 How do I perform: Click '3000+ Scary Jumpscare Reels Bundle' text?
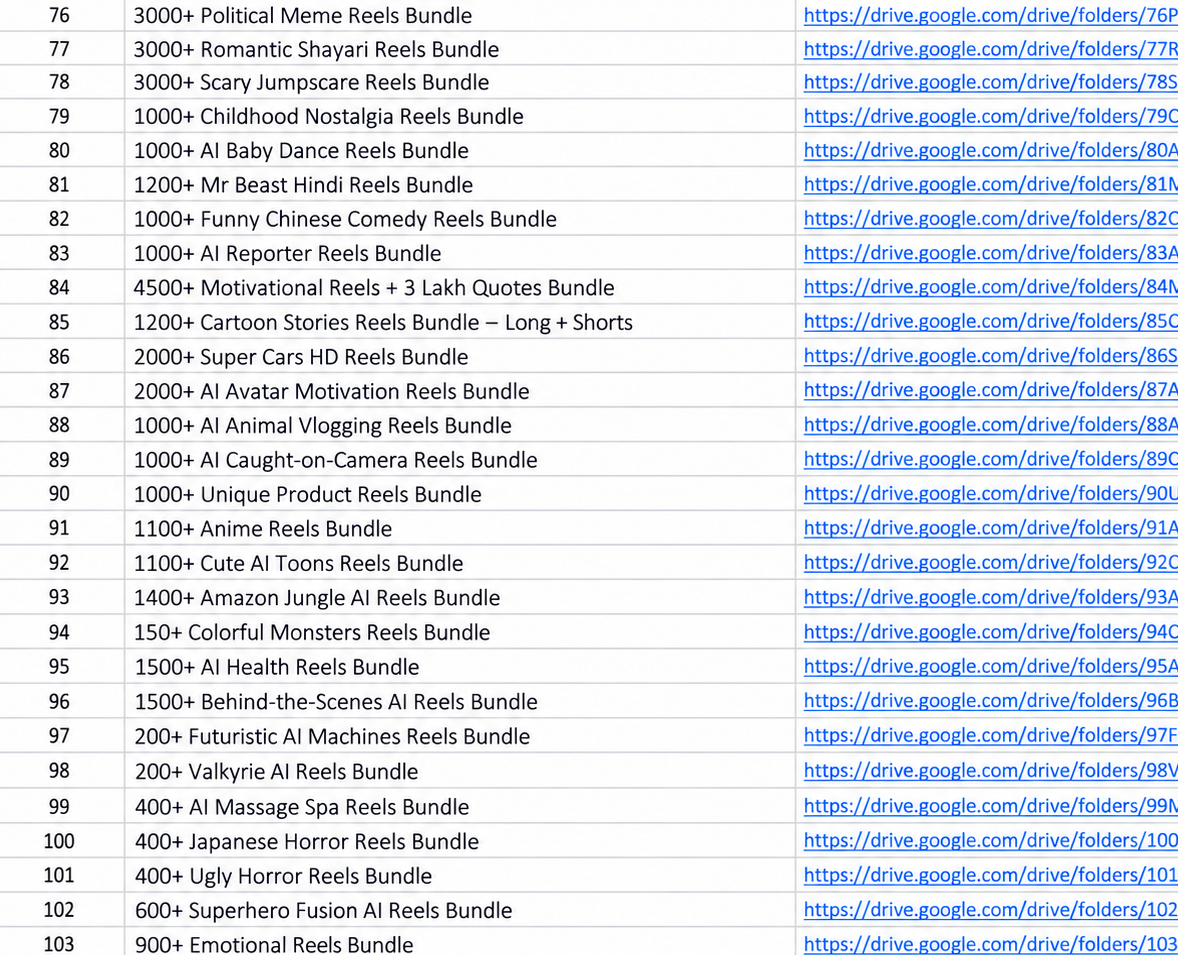pos(311,83)
